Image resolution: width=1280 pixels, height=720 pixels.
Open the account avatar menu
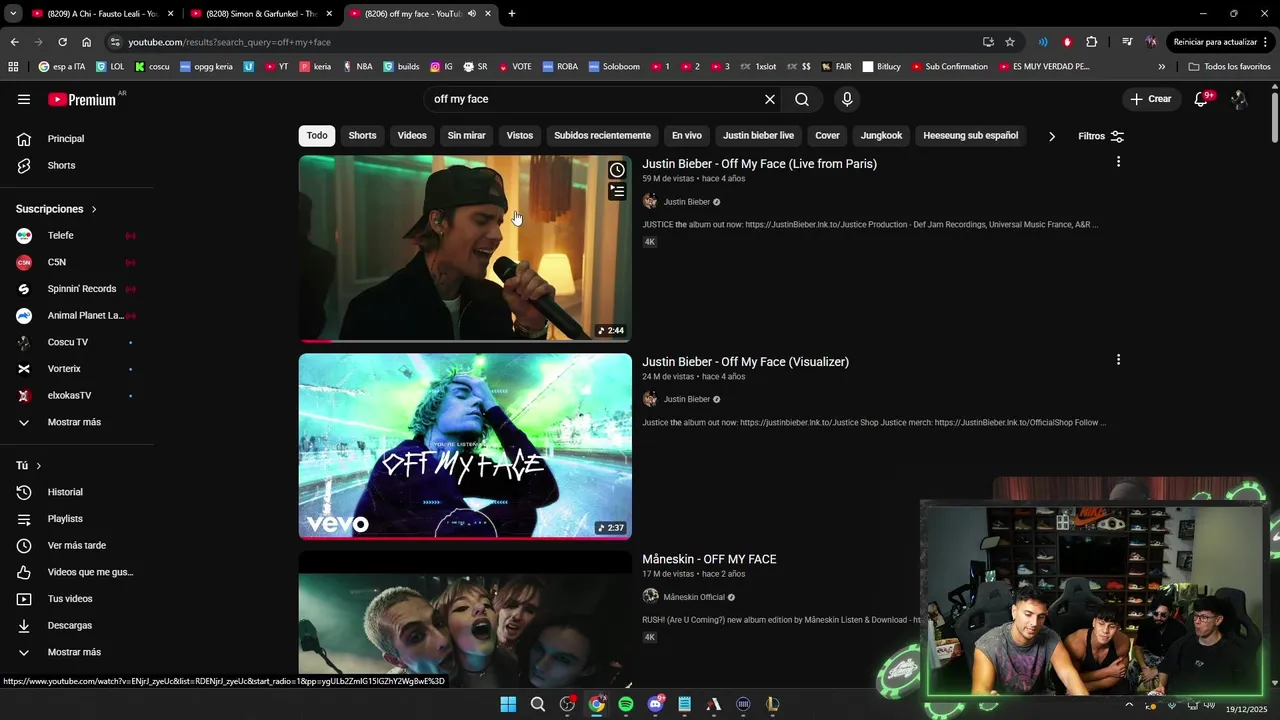click(1239, 99)
